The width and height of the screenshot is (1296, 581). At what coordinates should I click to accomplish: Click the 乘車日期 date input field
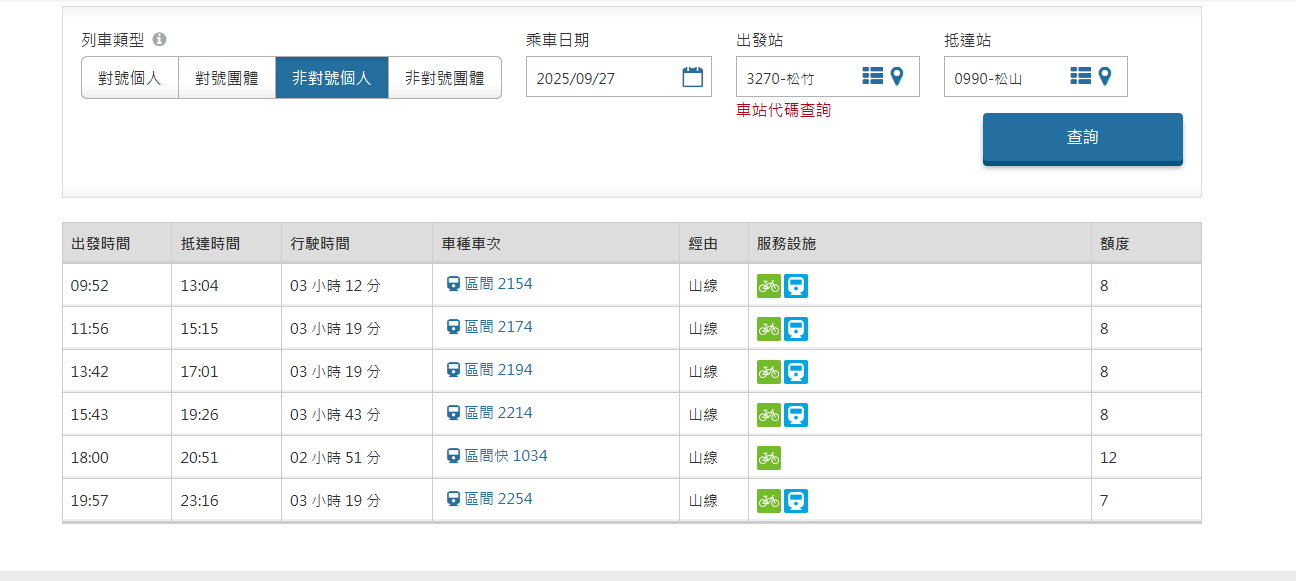pos(605,78)
